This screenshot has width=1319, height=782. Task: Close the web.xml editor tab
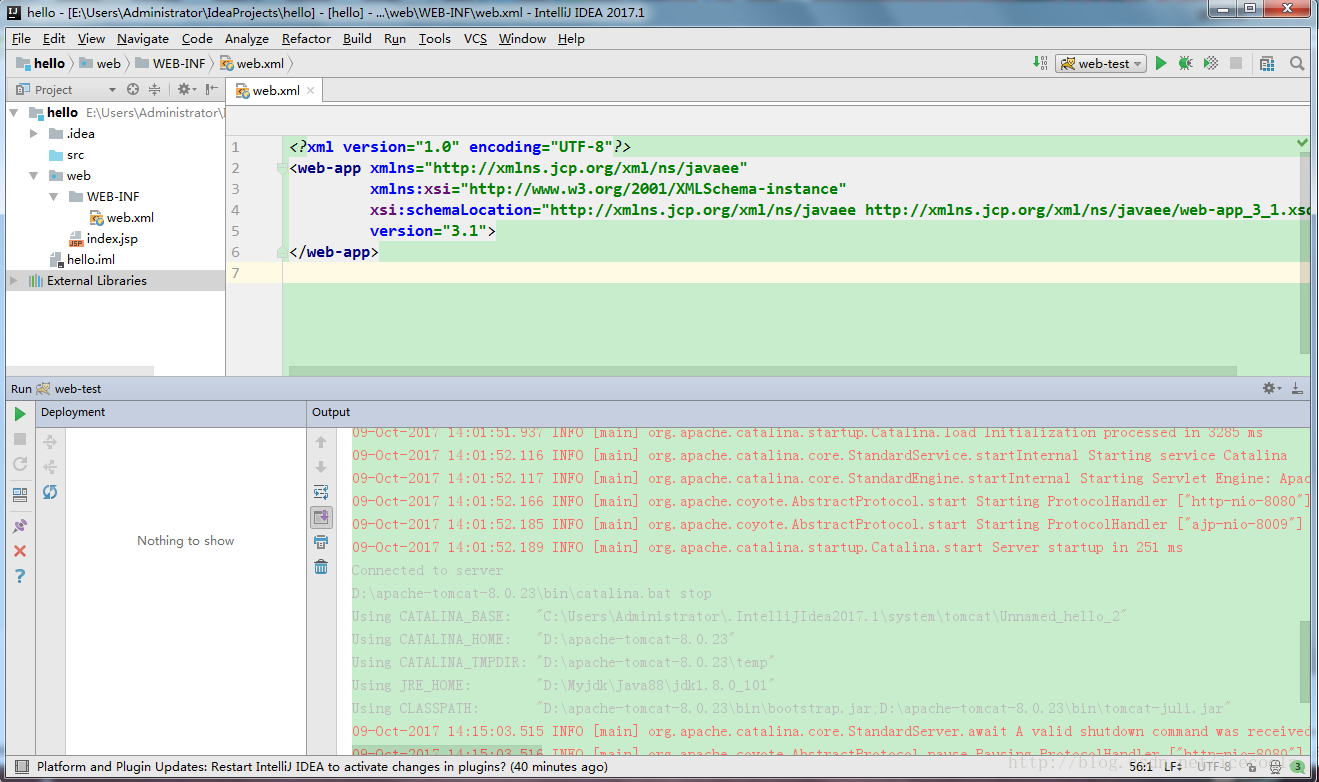point(310,90)
